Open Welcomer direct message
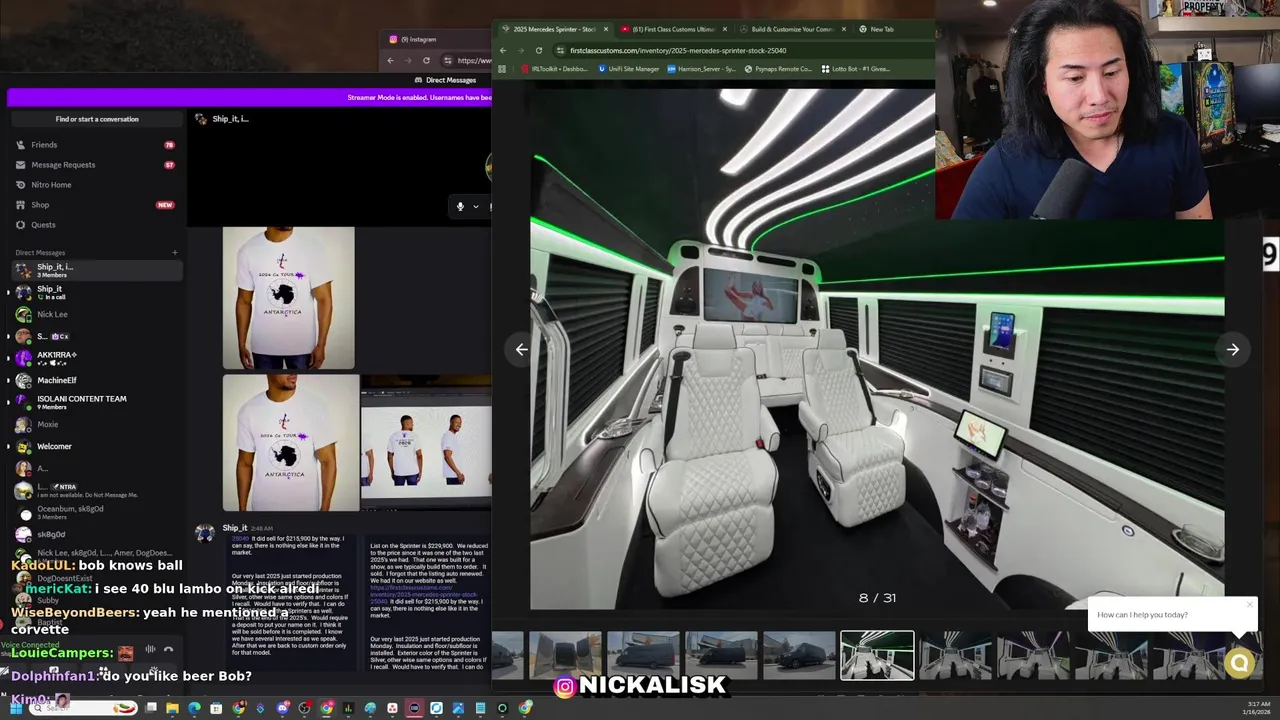This screenshot has height=720, width=1280. click(x=95, y=446)
